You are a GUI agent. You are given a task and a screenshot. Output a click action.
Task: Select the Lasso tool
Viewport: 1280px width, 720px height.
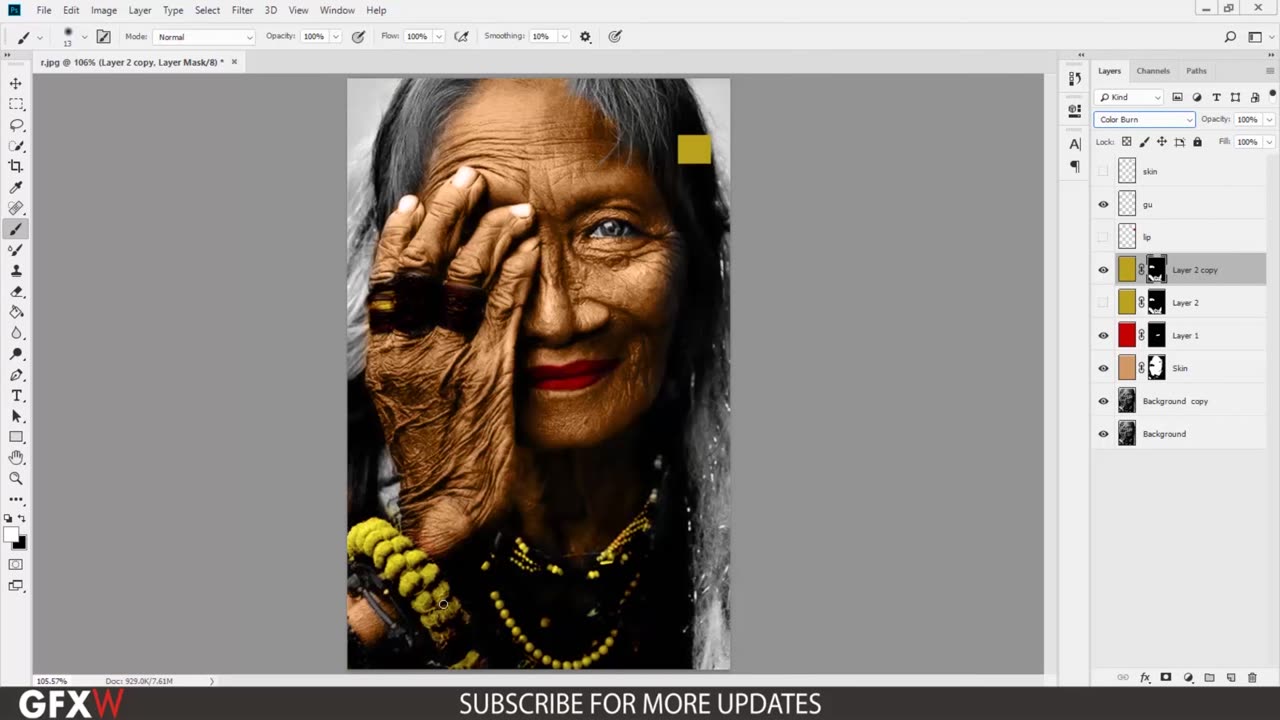tap(16, 125)
